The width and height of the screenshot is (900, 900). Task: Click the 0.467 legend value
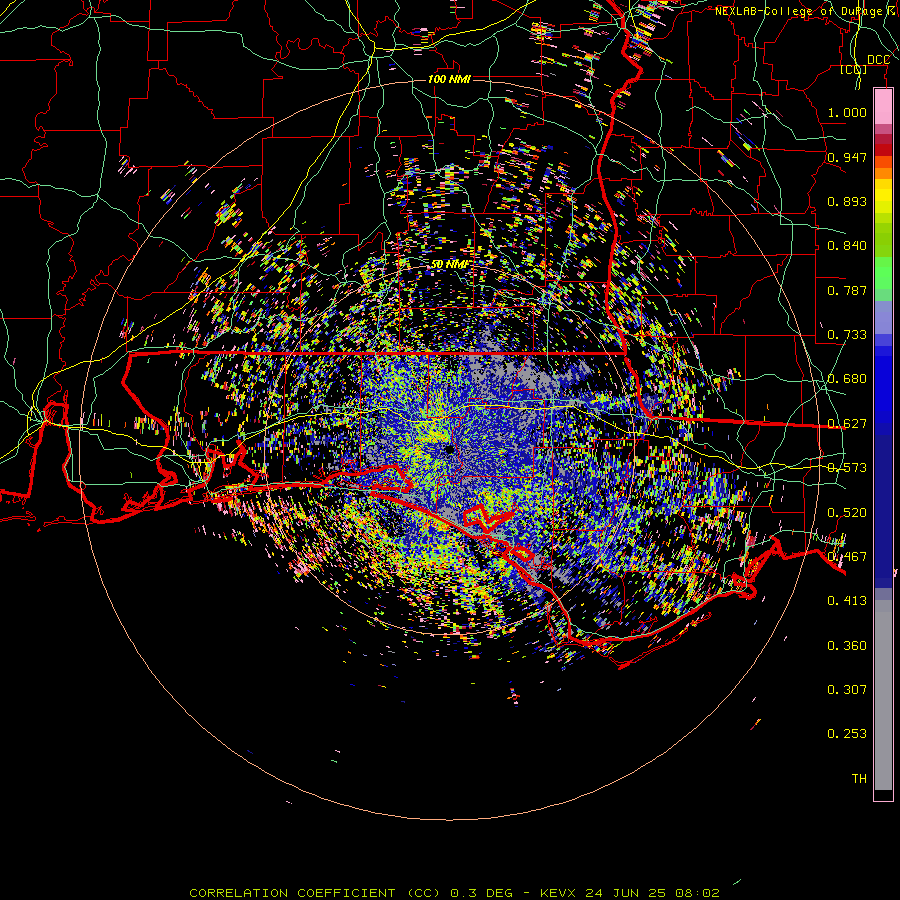coord(847,557)
